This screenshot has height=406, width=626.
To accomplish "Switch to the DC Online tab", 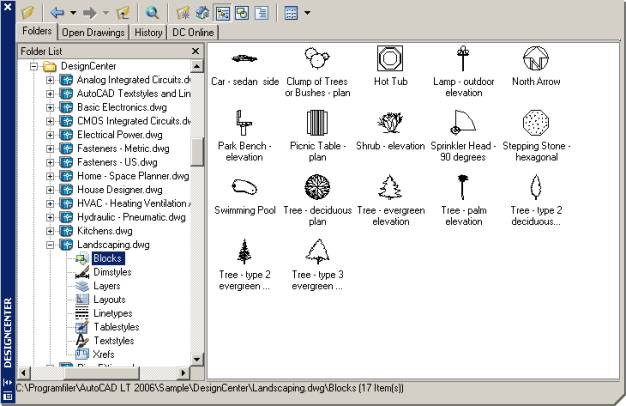I will [193, 33].
